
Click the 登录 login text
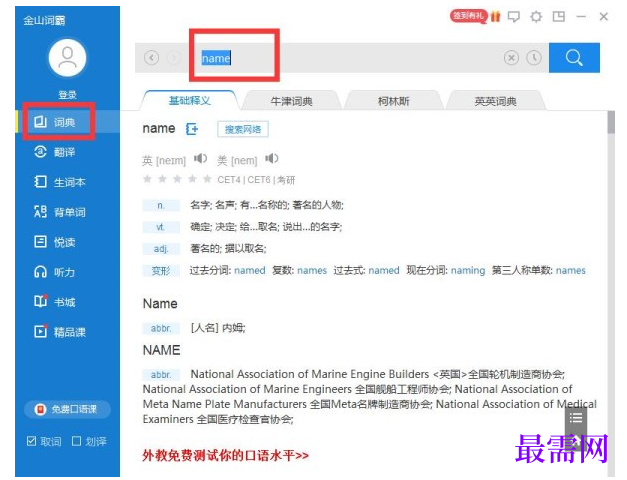point(67,95)
